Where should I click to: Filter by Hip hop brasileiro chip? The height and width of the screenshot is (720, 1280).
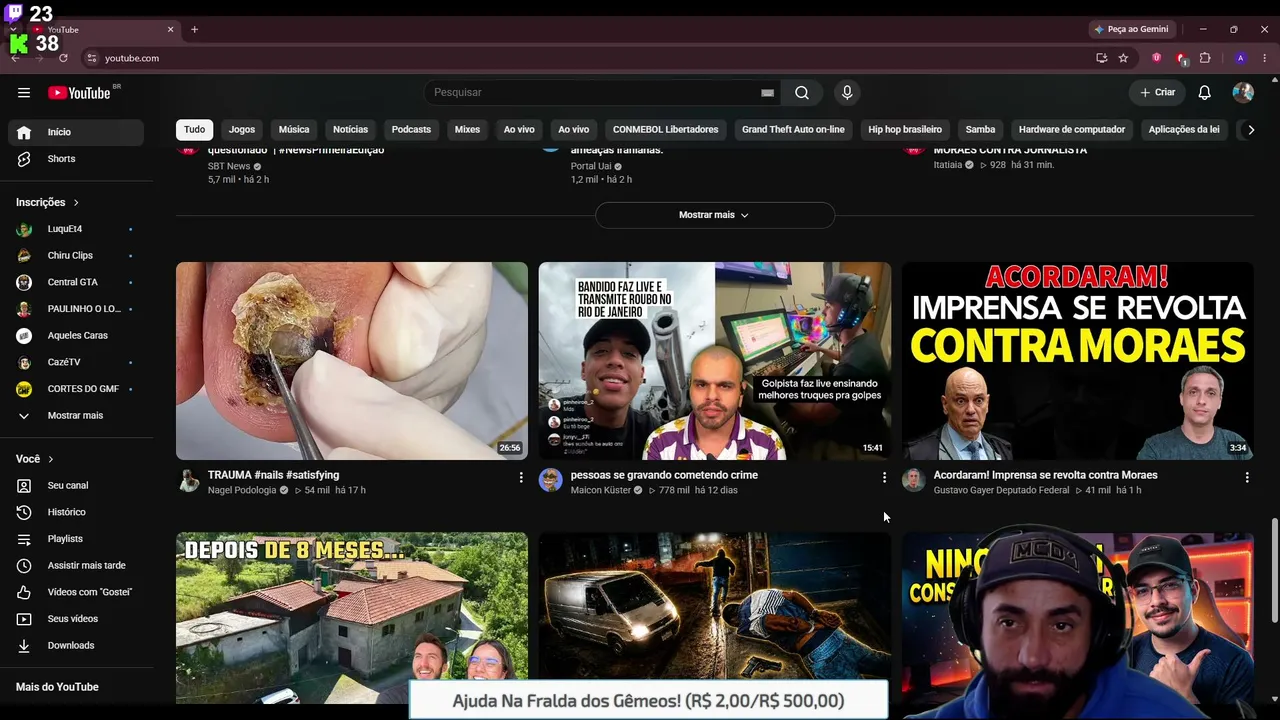click(905, 130)
